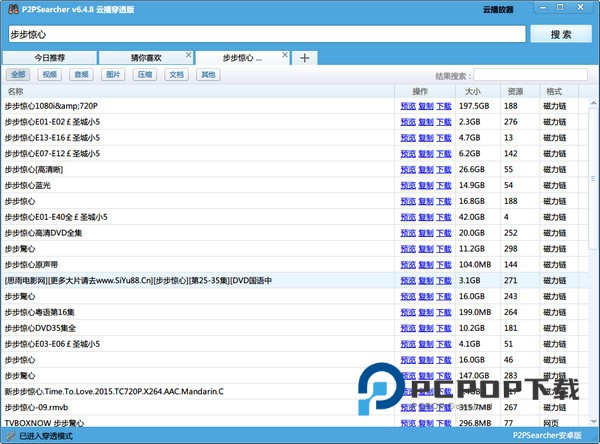This screenshot has height=444, width=600.
Task: Click the scroll down arrow of results list
Action: click(x=593, y=422)
